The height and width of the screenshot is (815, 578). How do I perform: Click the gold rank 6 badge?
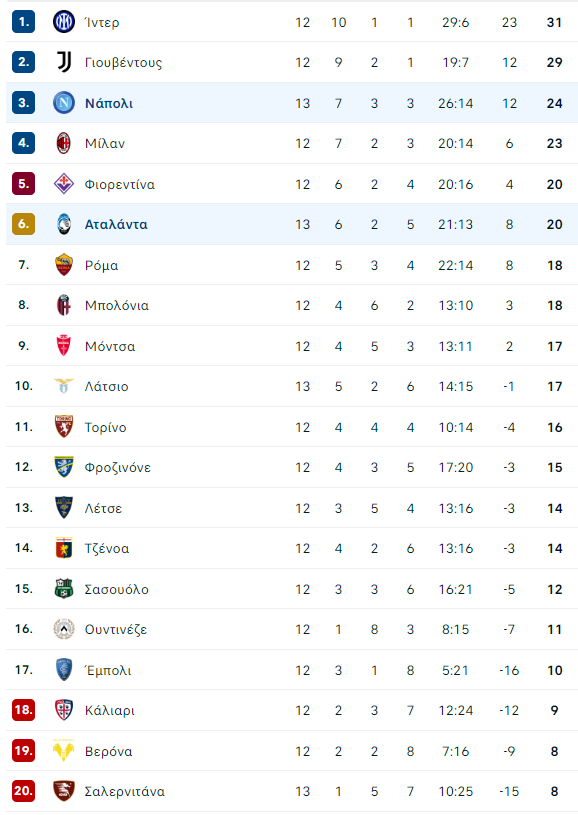[23, 224]
